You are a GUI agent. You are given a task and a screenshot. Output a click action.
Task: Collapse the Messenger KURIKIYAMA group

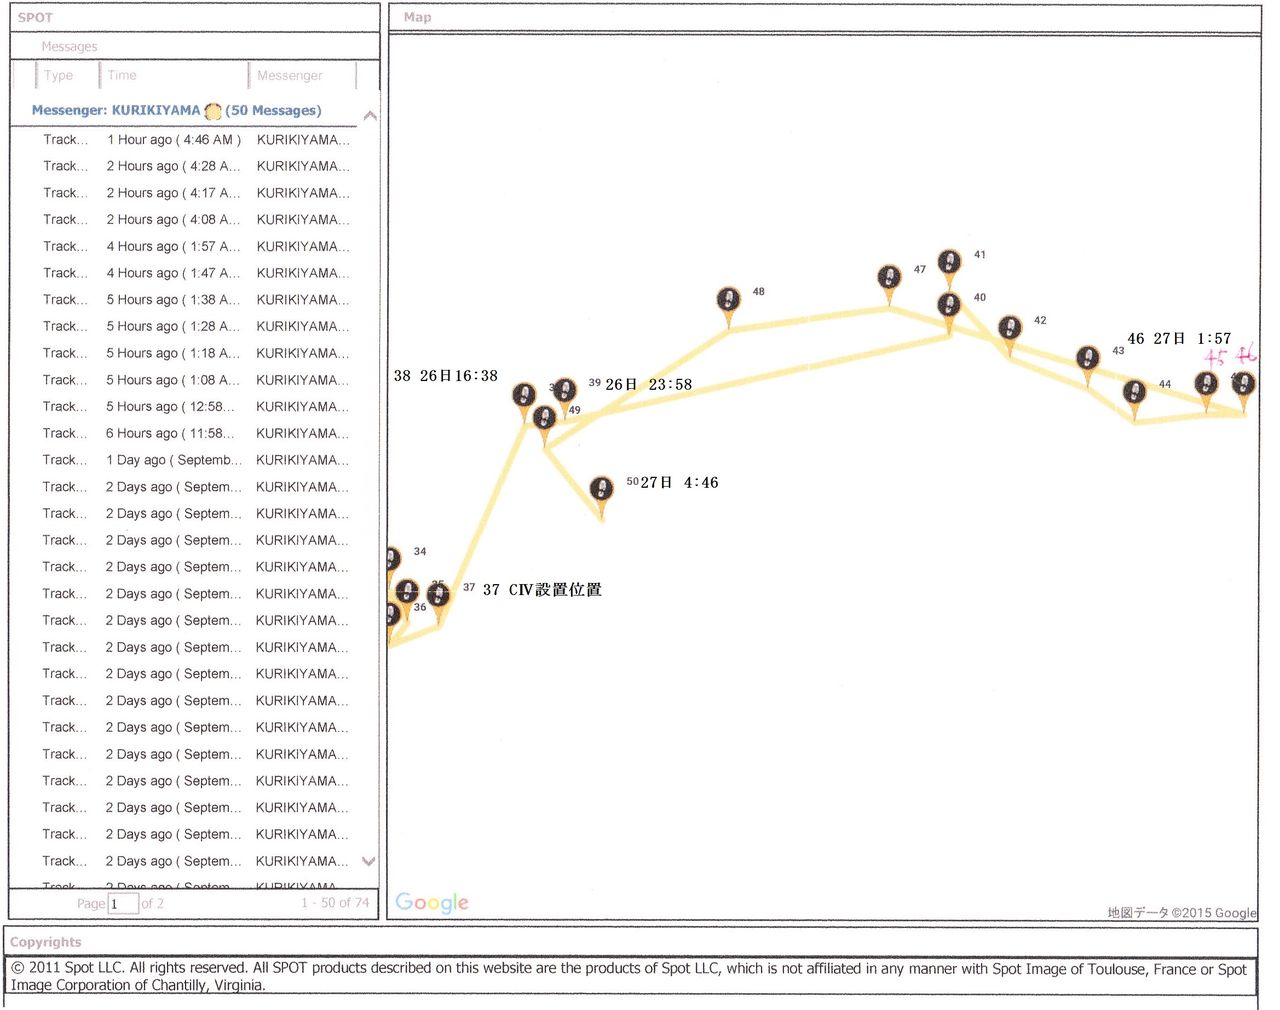(370, 115)
